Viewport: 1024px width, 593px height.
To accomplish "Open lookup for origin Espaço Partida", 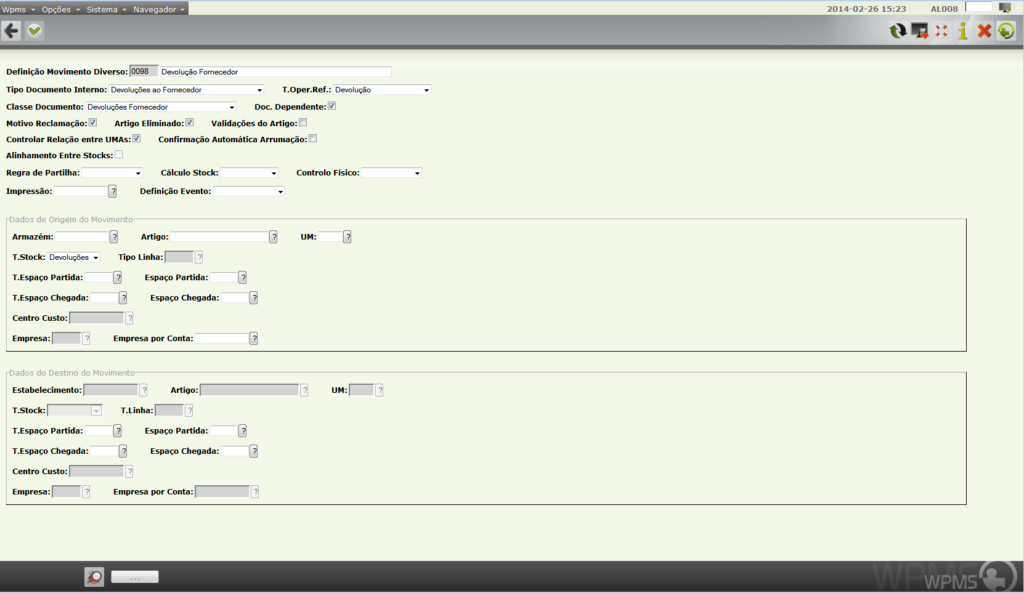I will [x=242, y=278].
